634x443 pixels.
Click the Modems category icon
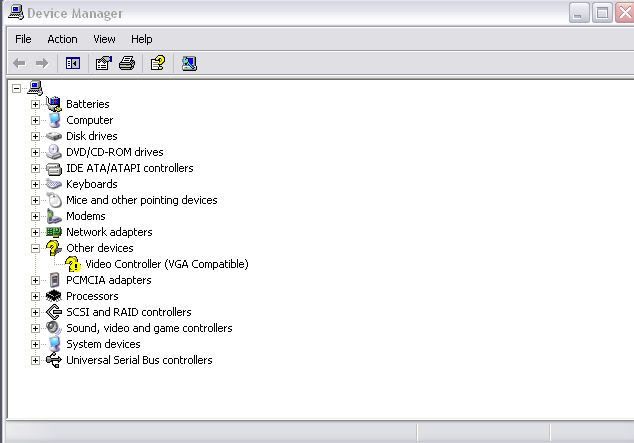[x=53, y=216]
